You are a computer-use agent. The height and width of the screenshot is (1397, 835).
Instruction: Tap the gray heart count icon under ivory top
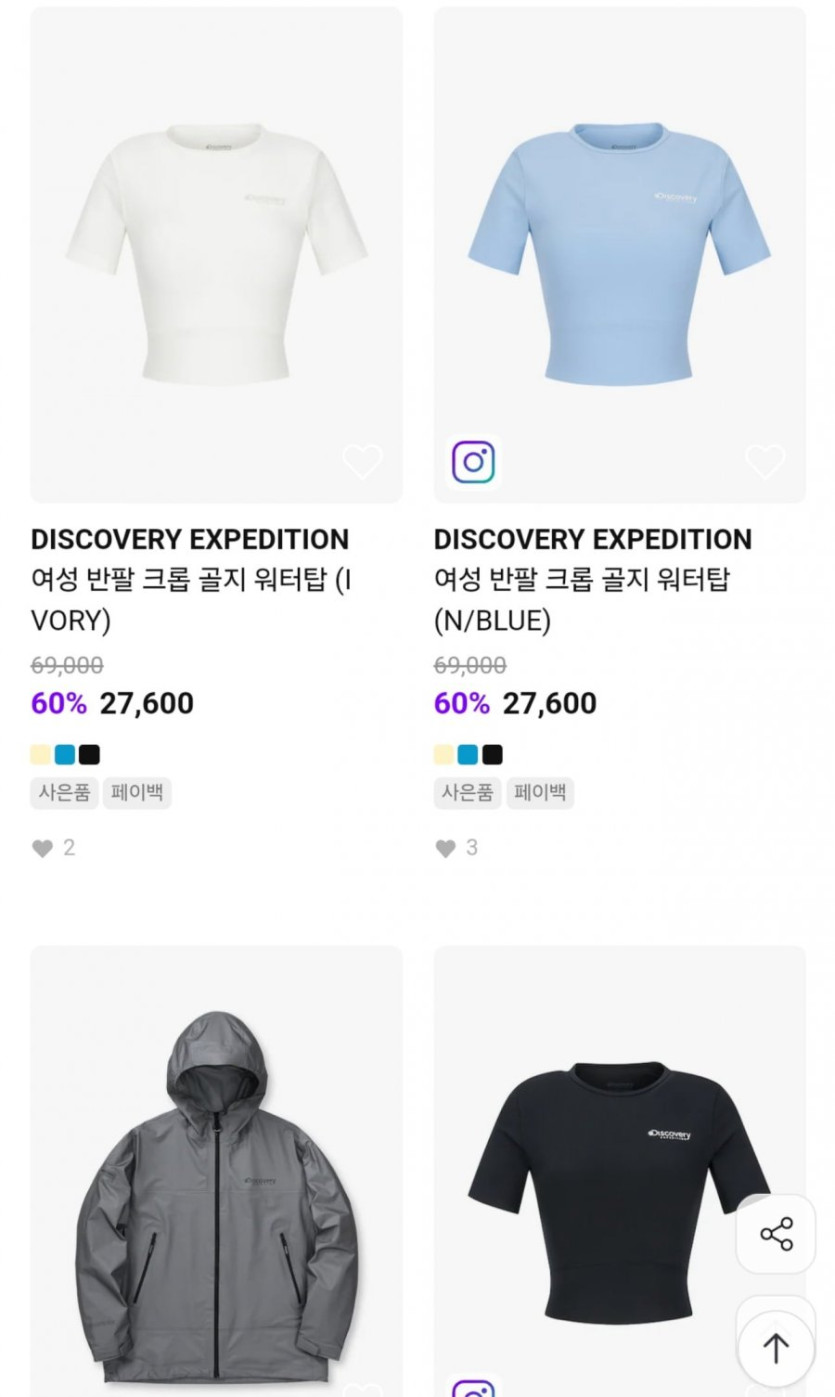pyautogui.click(x=42, y=848)
